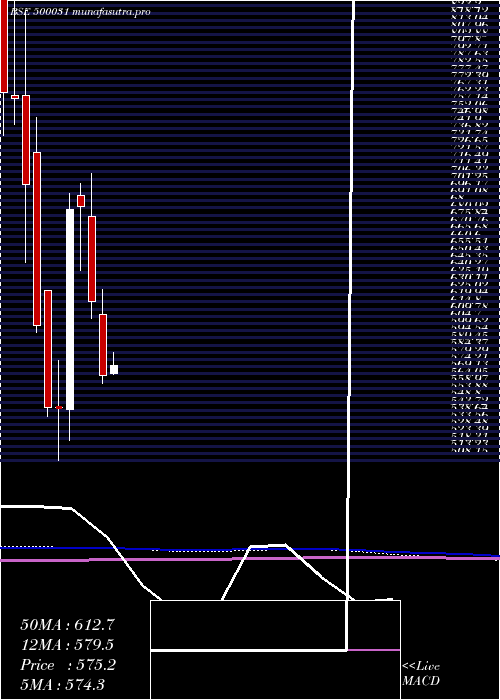Image resolution: width=500 pixels, height=700 pixels.
Task: Click the red doji candle at the chart bottom
Action: [x=59, y=407]
